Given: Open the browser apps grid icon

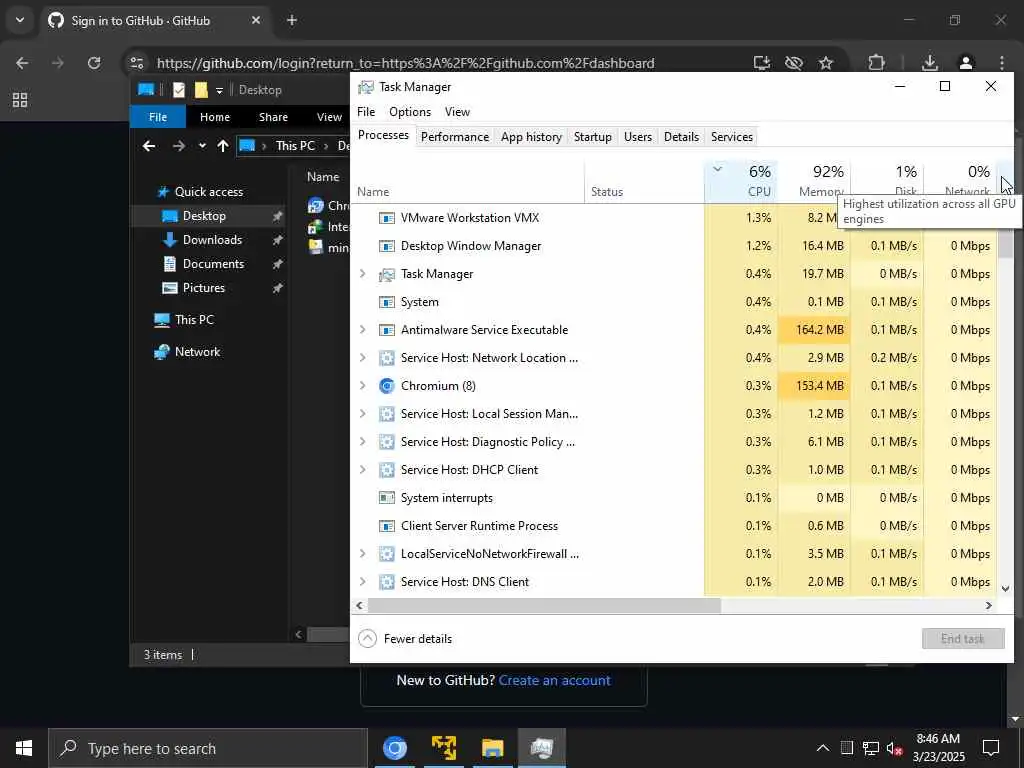Looking at the screenshot, I should 20,100.
